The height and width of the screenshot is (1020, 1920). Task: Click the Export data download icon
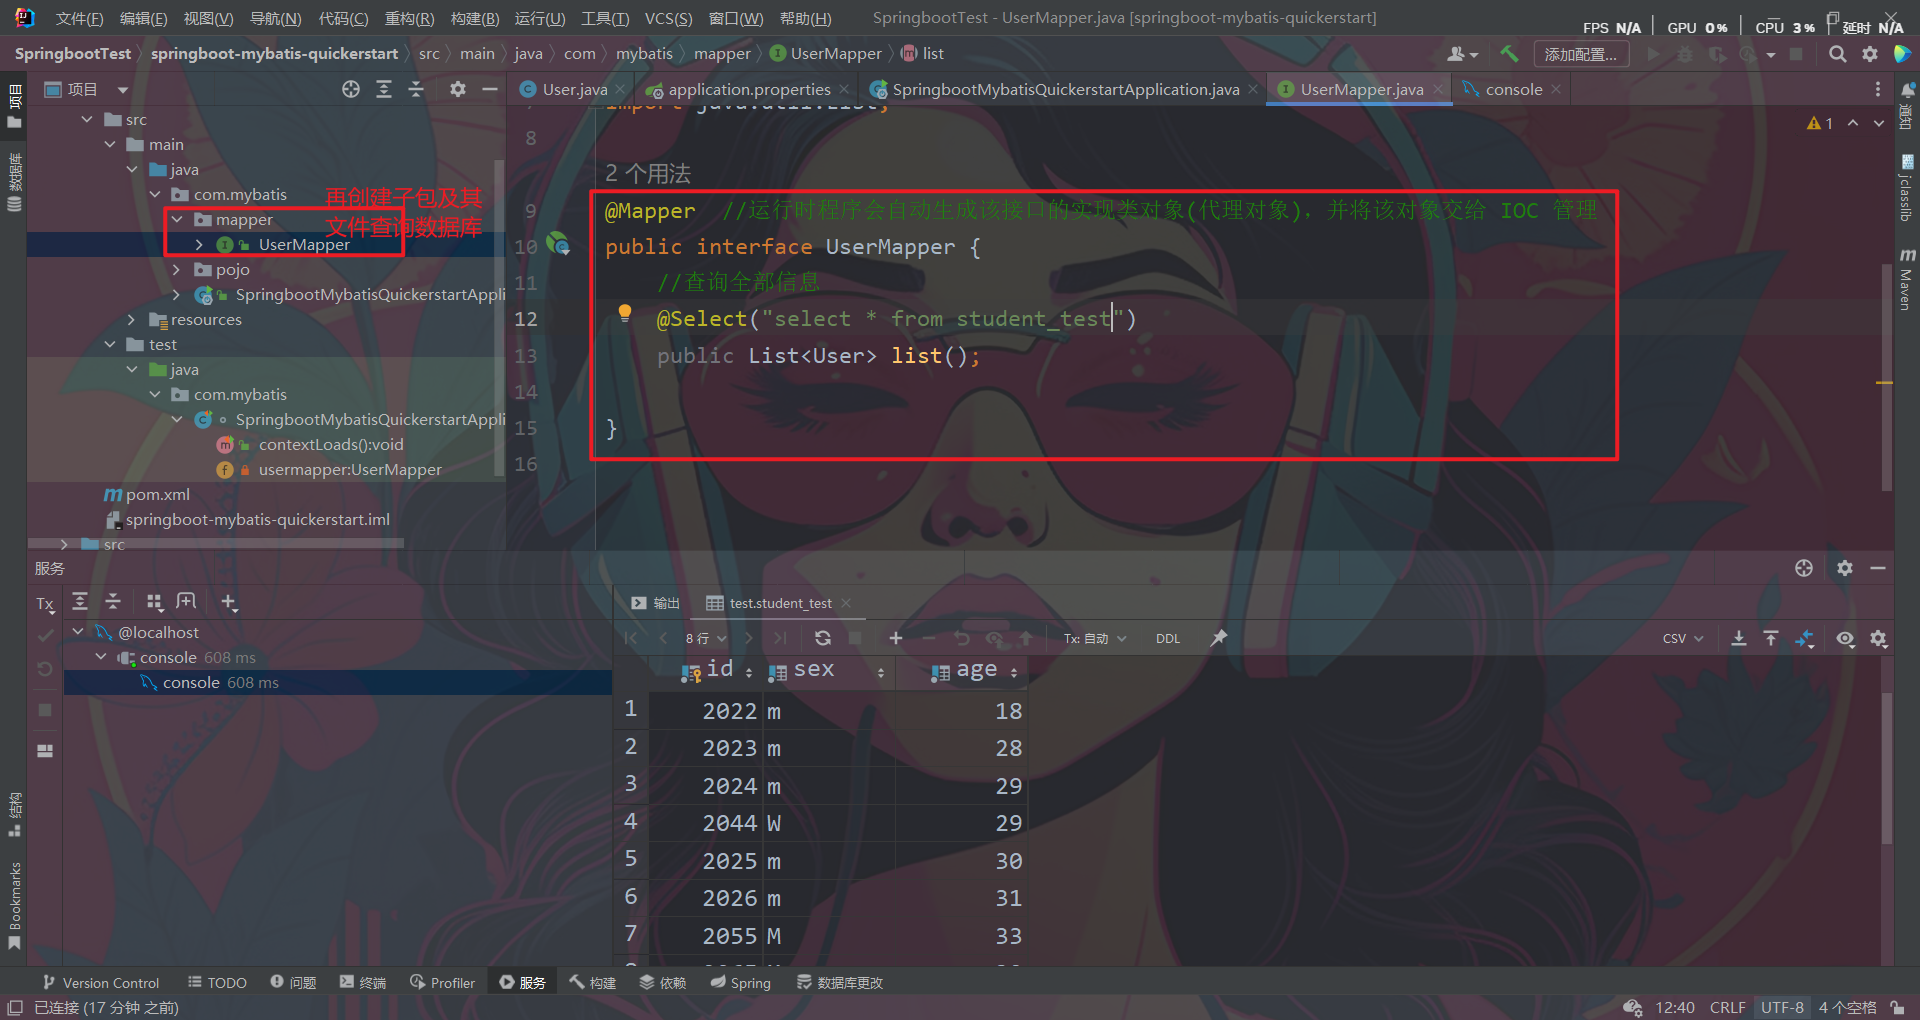coord(1739,638)
